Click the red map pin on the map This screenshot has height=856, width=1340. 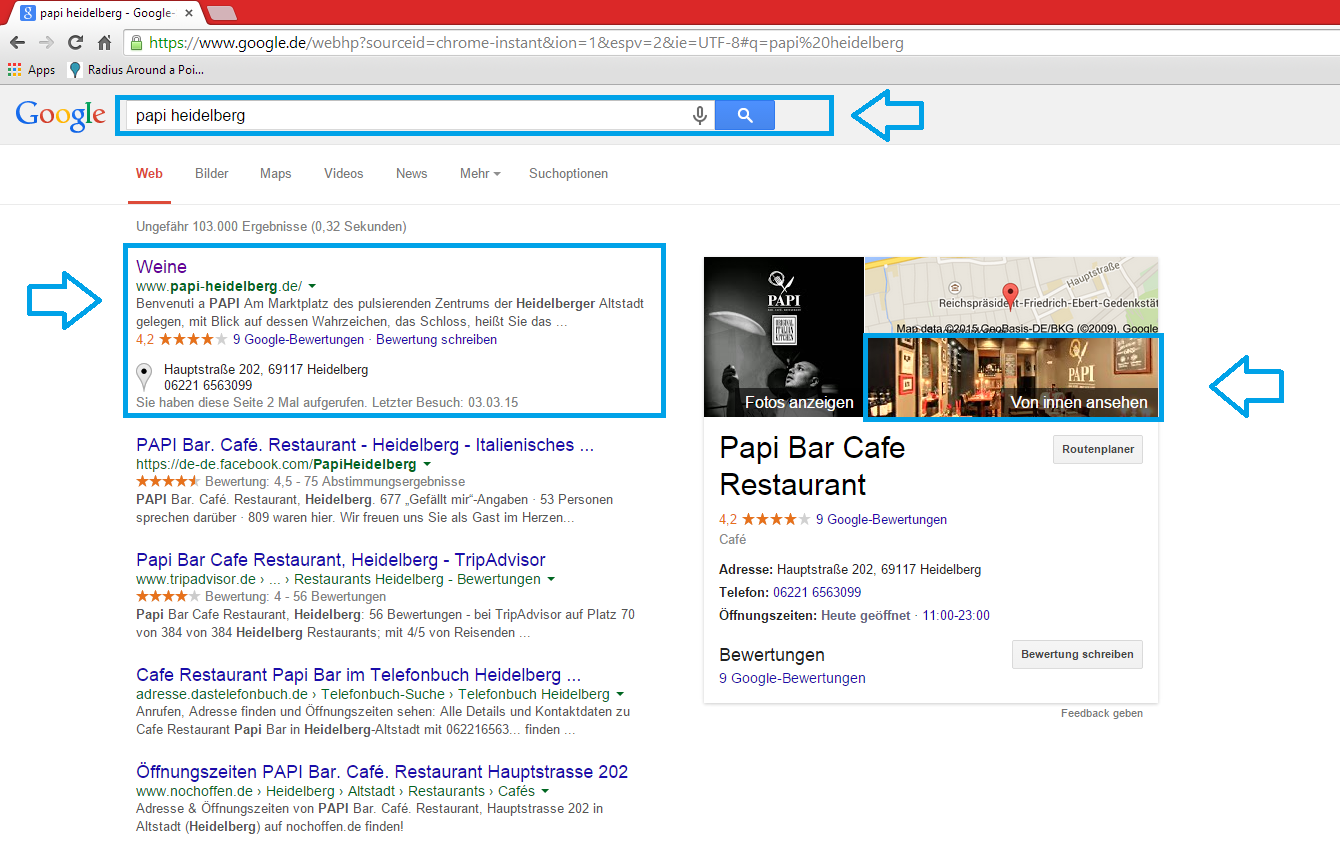[x=1010, y=296]
